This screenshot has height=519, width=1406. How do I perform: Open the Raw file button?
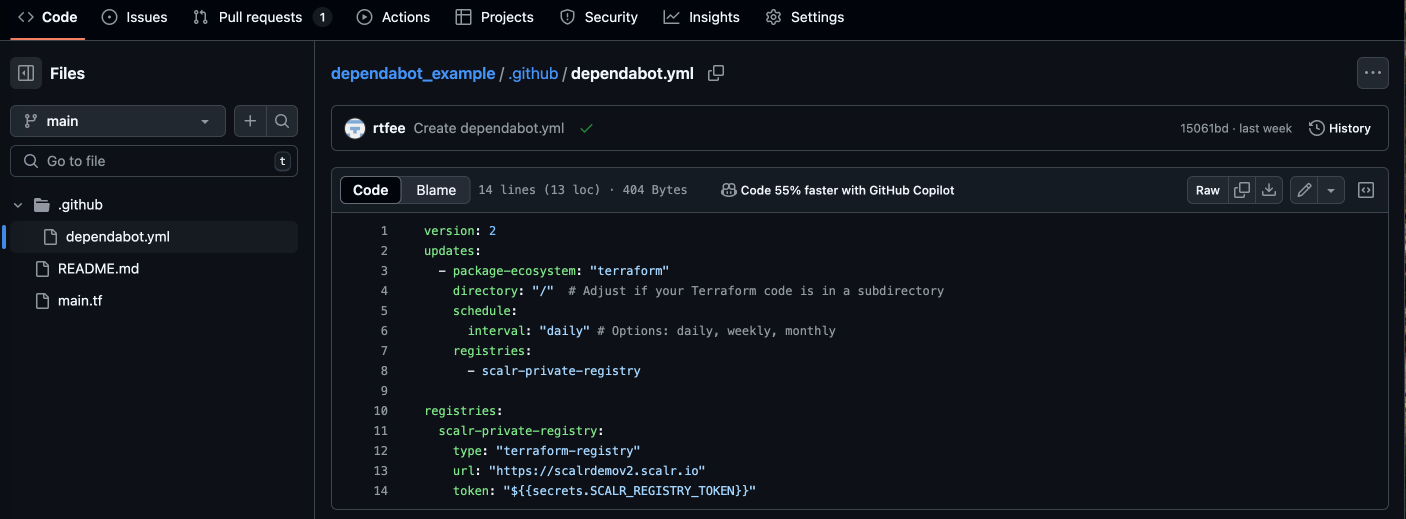[x=1208, y=190]
